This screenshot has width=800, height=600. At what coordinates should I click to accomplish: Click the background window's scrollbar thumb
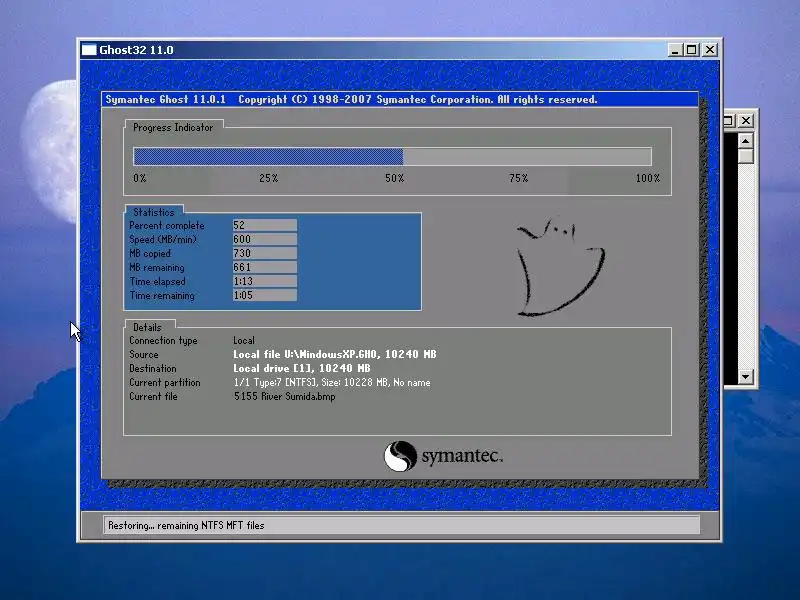745,156
